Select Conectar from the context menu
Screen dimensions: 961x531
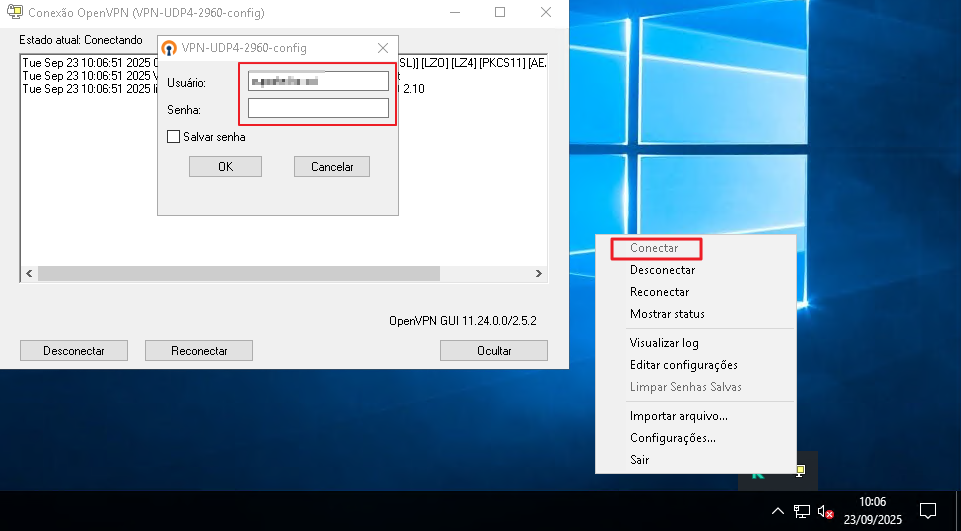click(654, 248)
